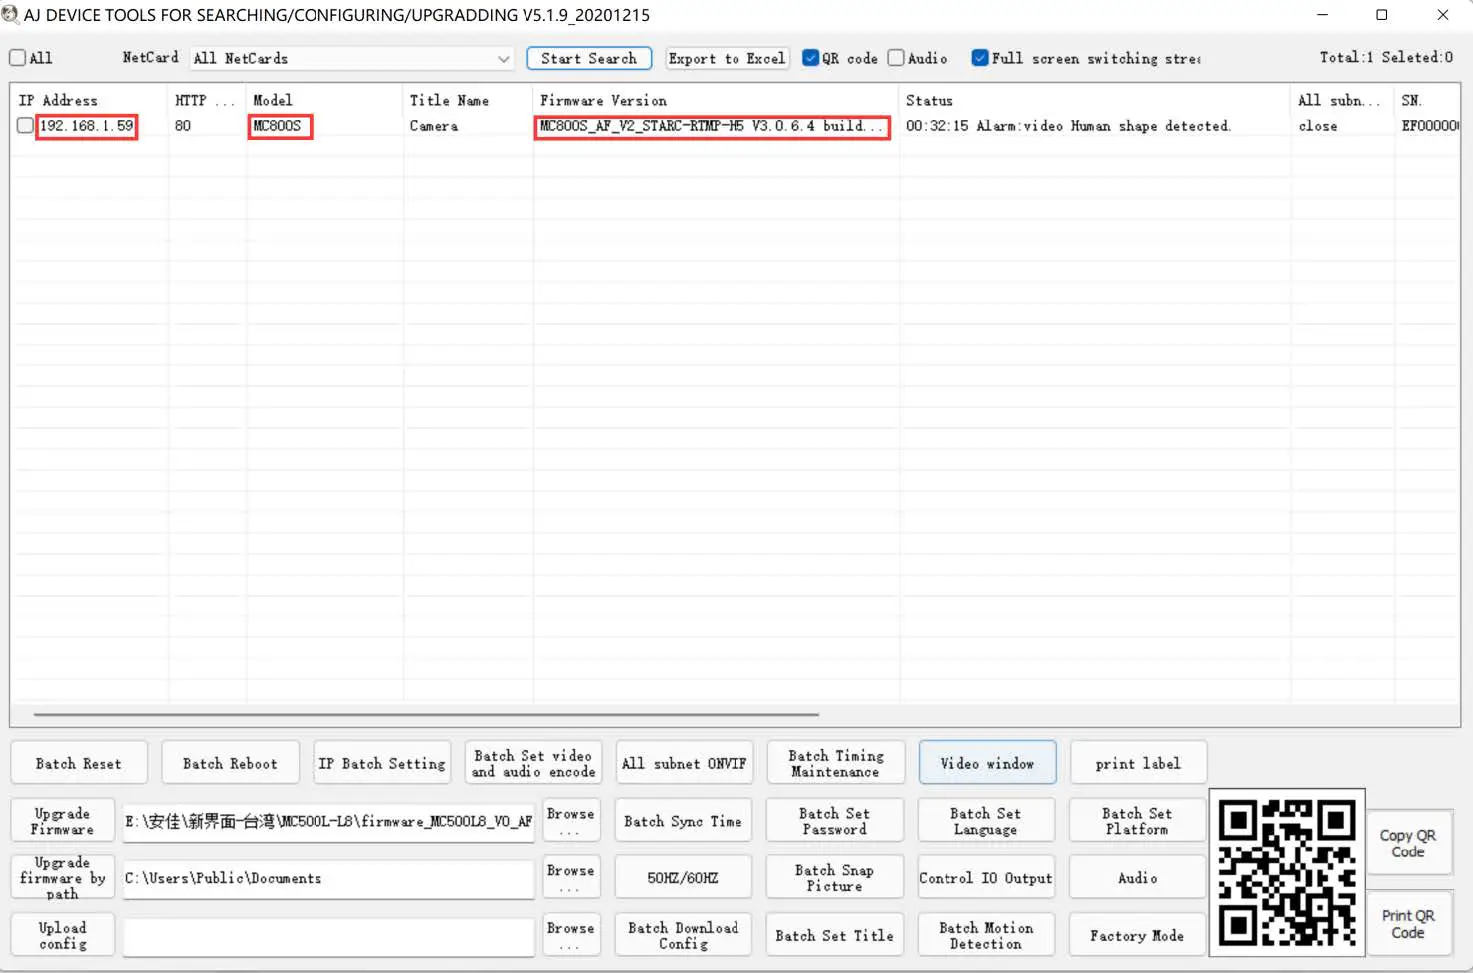Click the empty upload config path field
Image resolution: width=1473 pixels, height=973 pixels.
328,937
